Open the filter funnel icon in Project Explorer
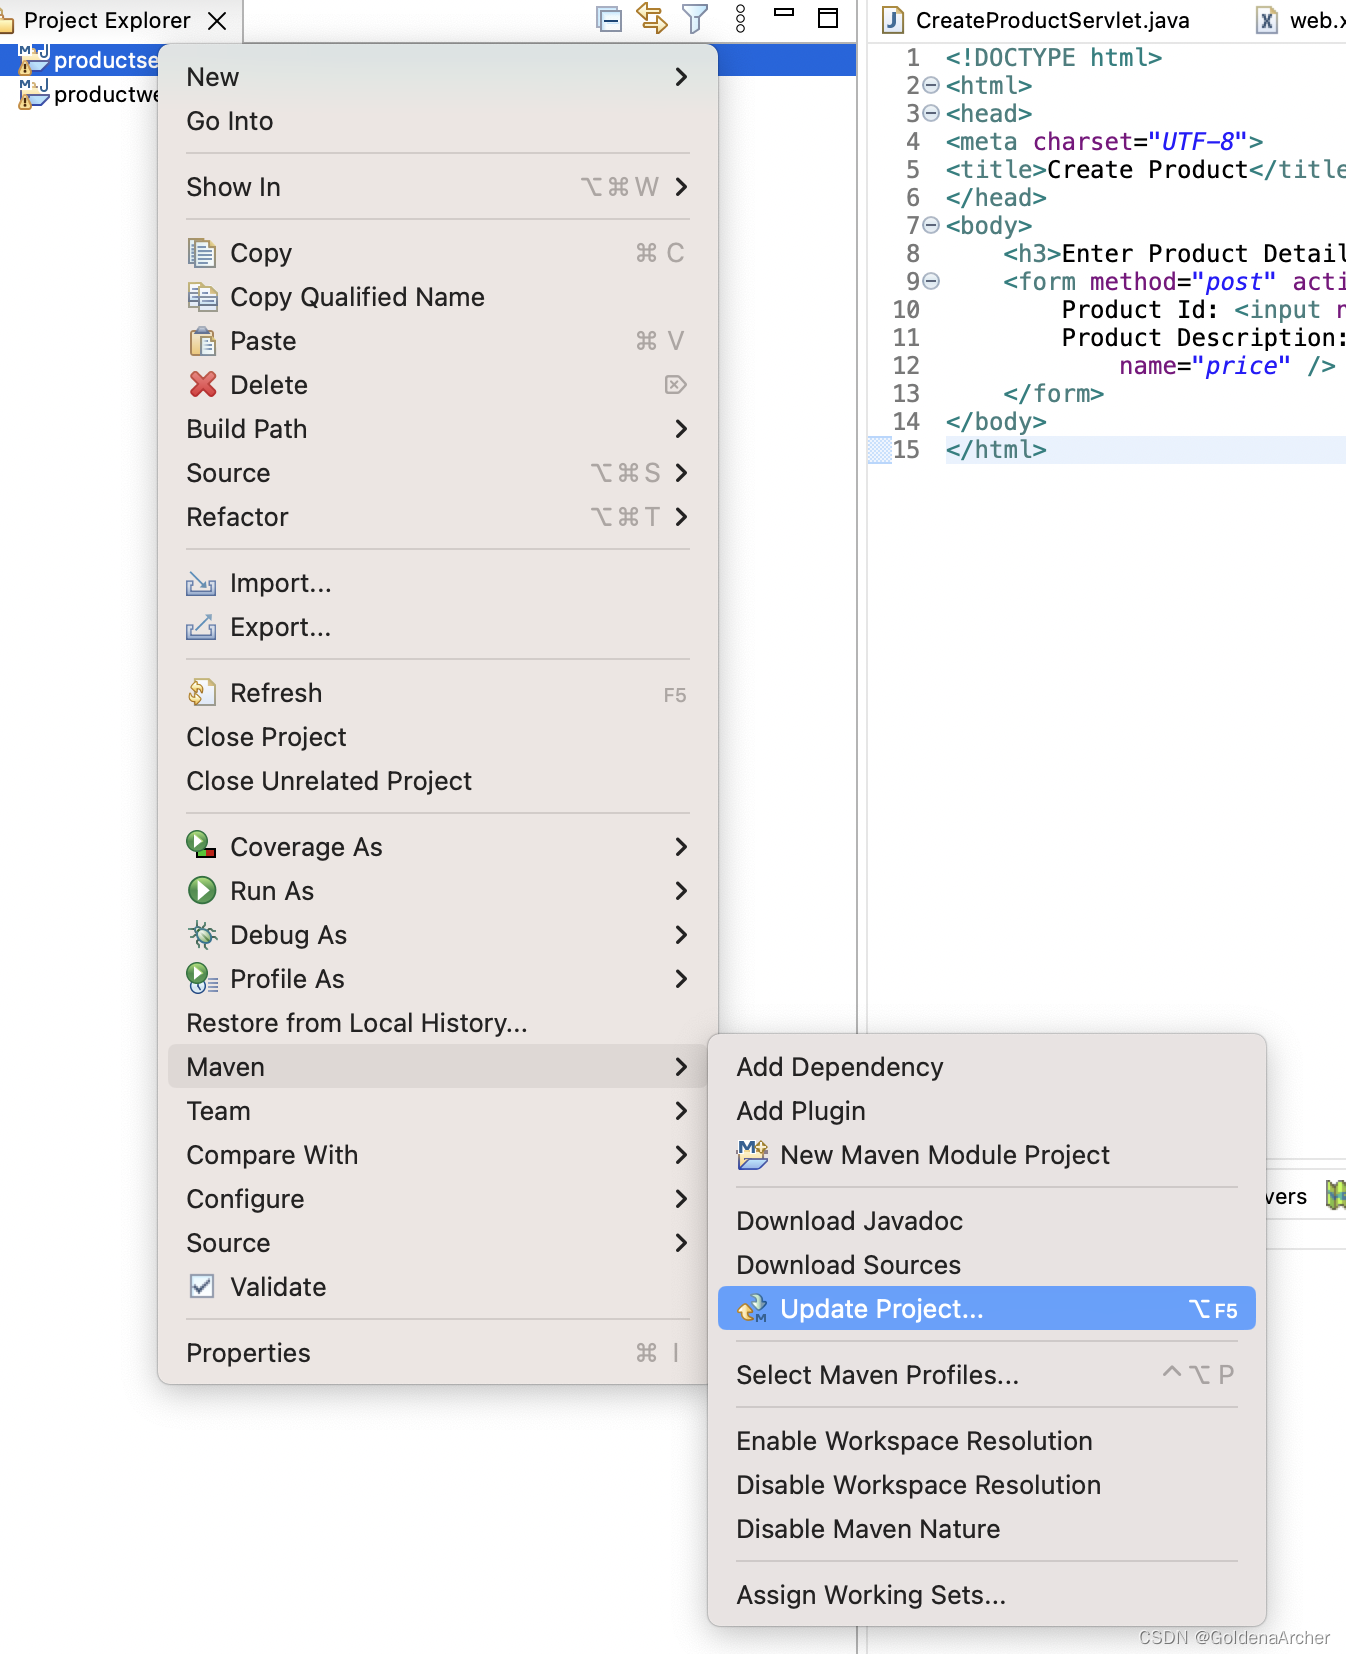 695,19
